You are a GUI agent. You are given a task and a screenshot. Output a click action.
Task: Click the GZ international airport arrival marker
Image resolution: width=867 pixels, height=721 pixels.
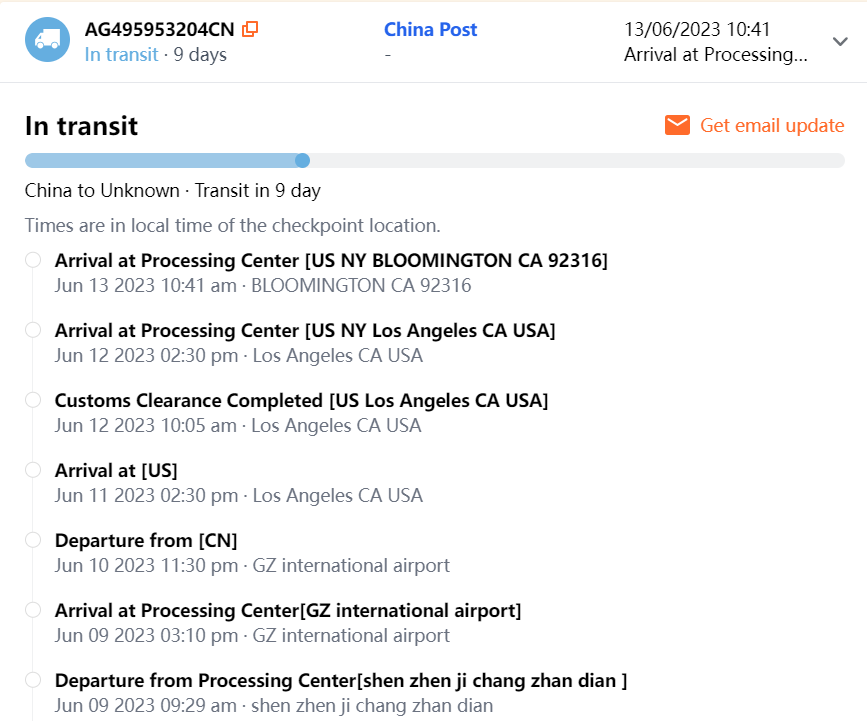click(33, 610)
